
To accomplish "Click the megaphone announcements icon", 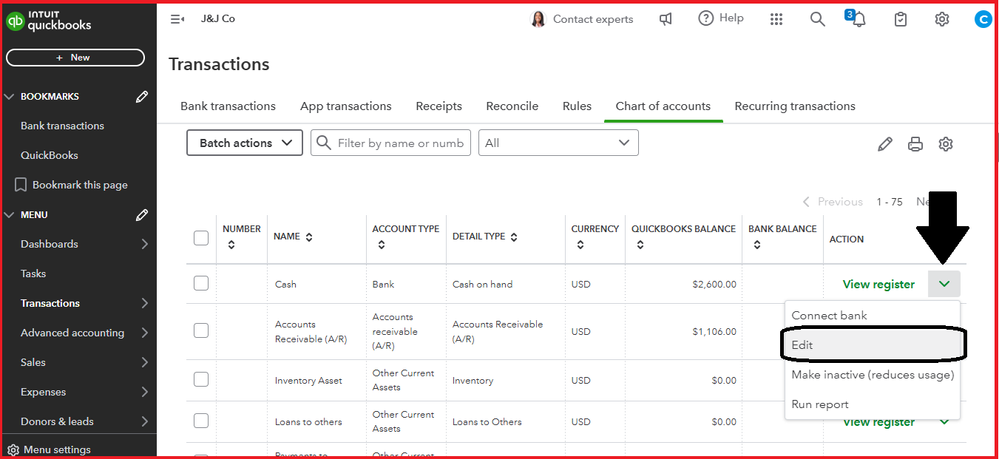I will (666, 19).
